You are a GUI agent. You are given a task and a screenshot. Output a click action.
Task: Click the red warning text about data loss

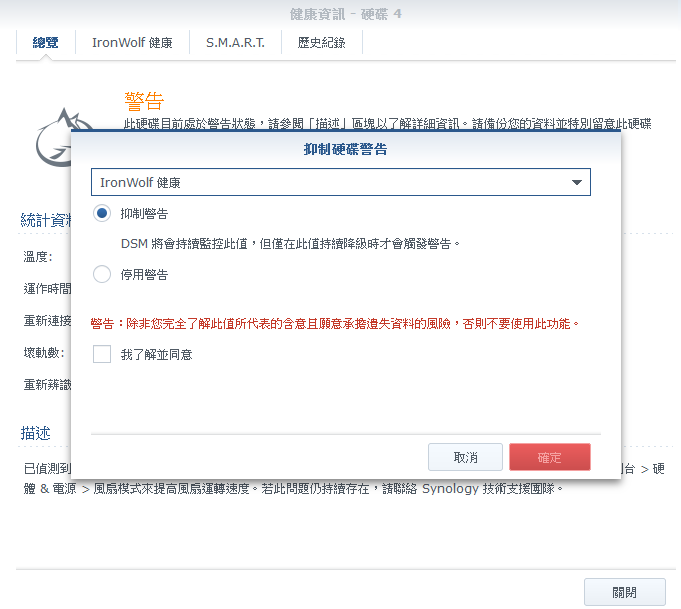pyautogui.click(x=334, y=324)
